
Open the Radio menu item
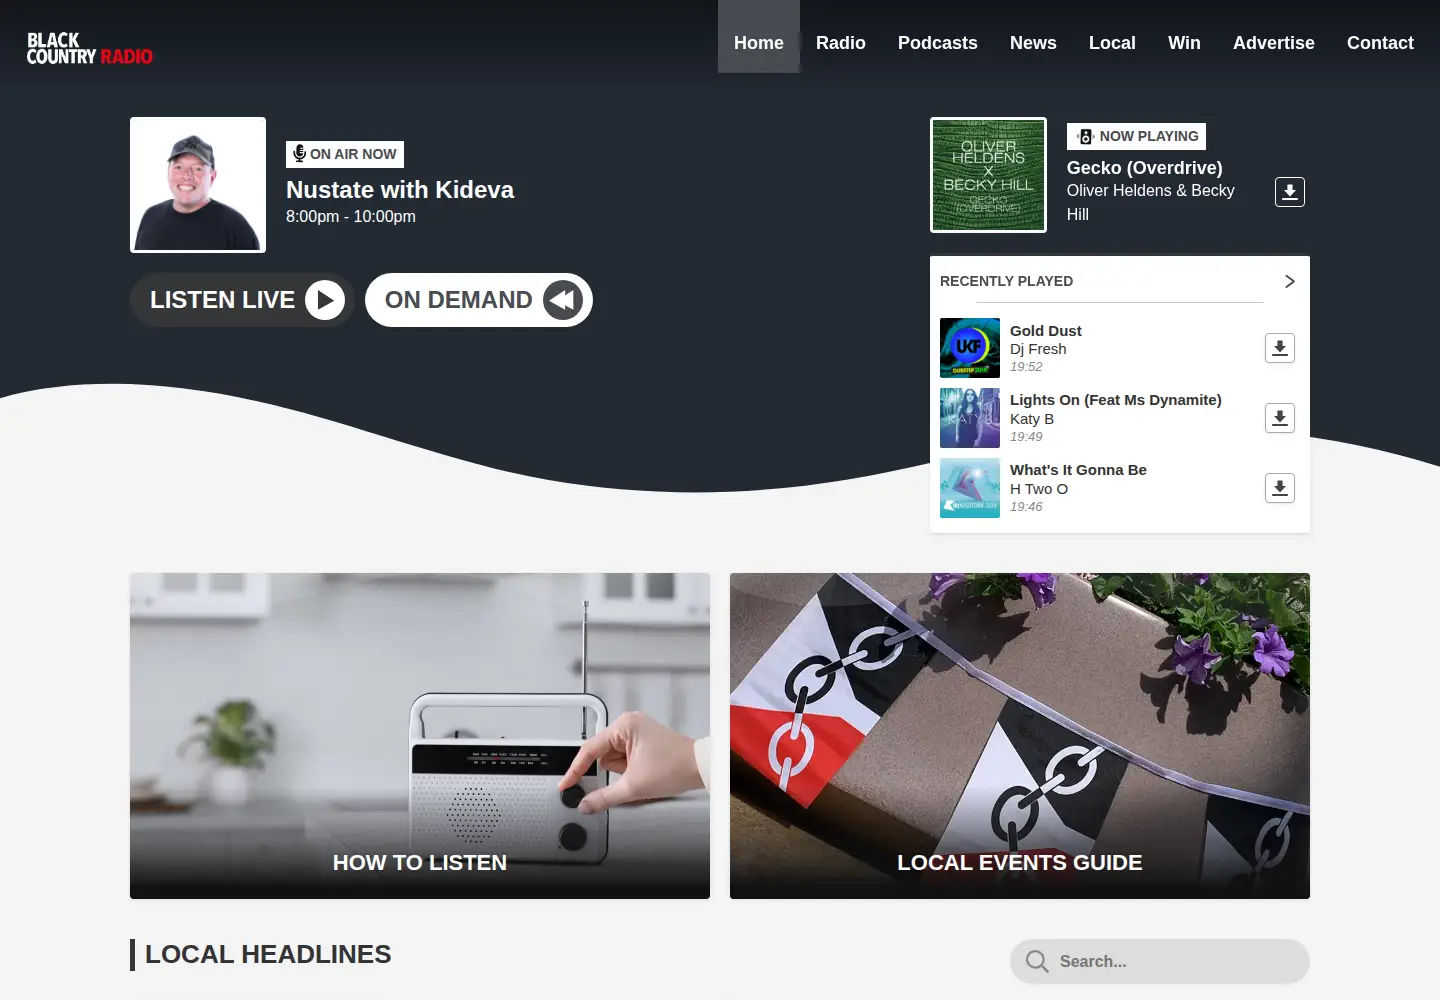point(841,43)
